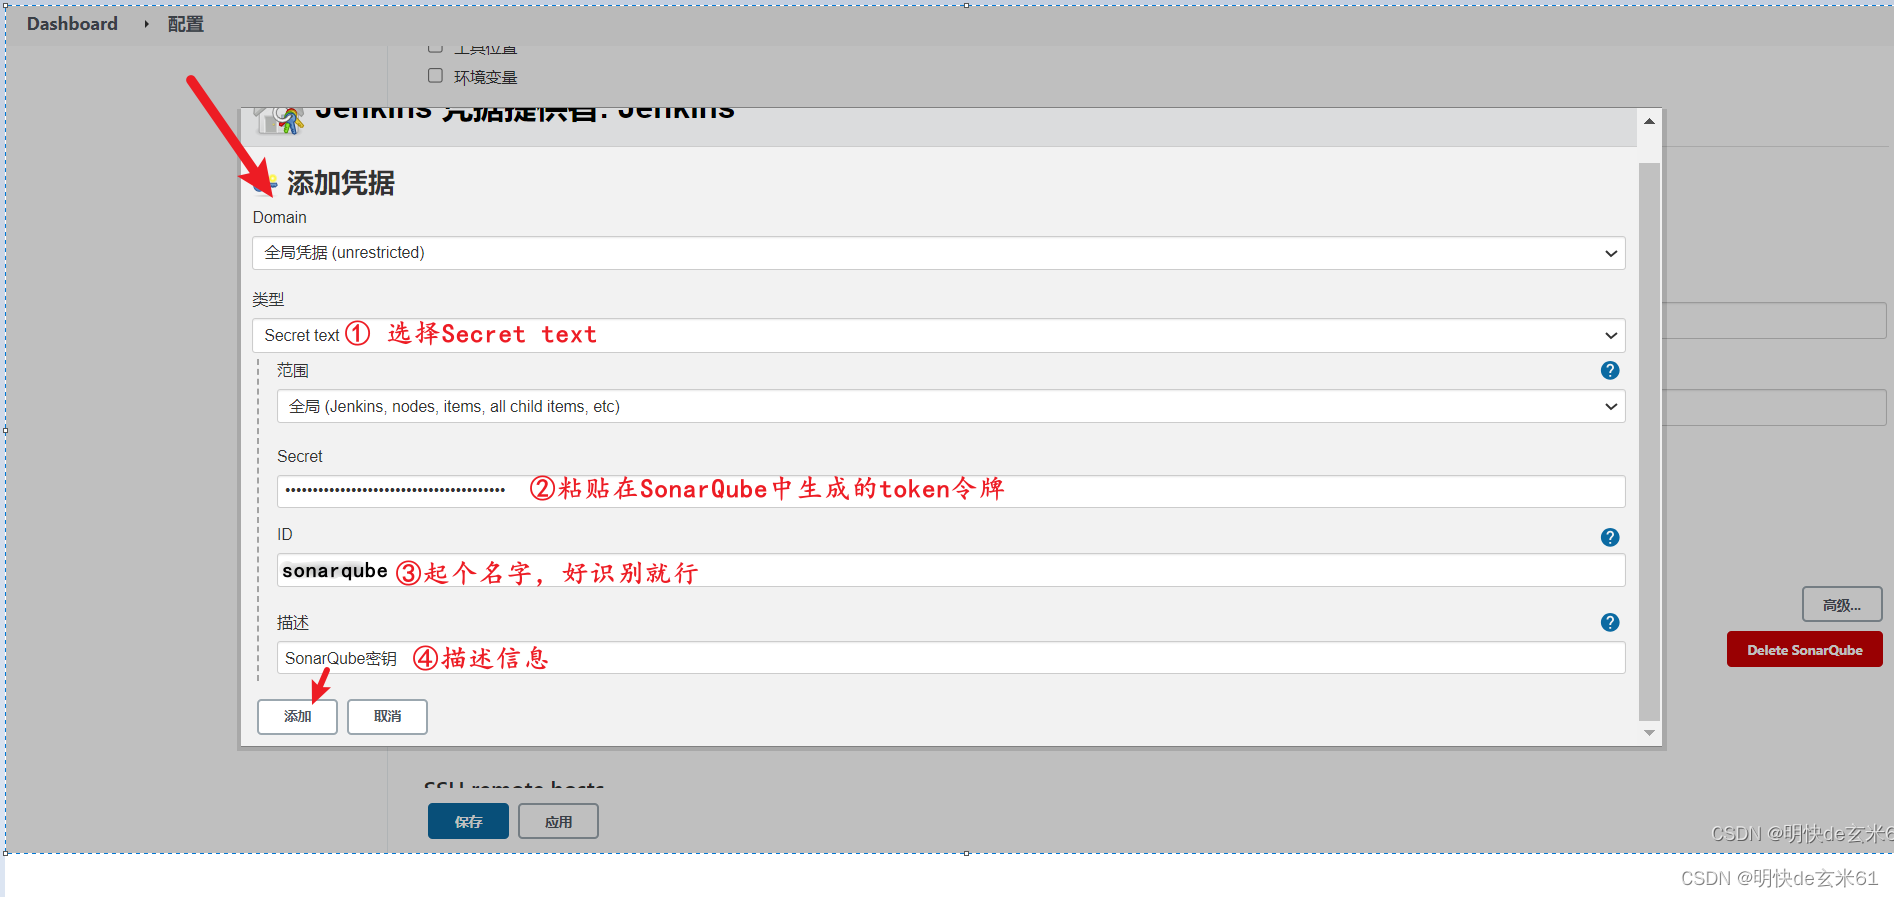Open the 类型 Secret text dropdown

(x=938, y=335)
